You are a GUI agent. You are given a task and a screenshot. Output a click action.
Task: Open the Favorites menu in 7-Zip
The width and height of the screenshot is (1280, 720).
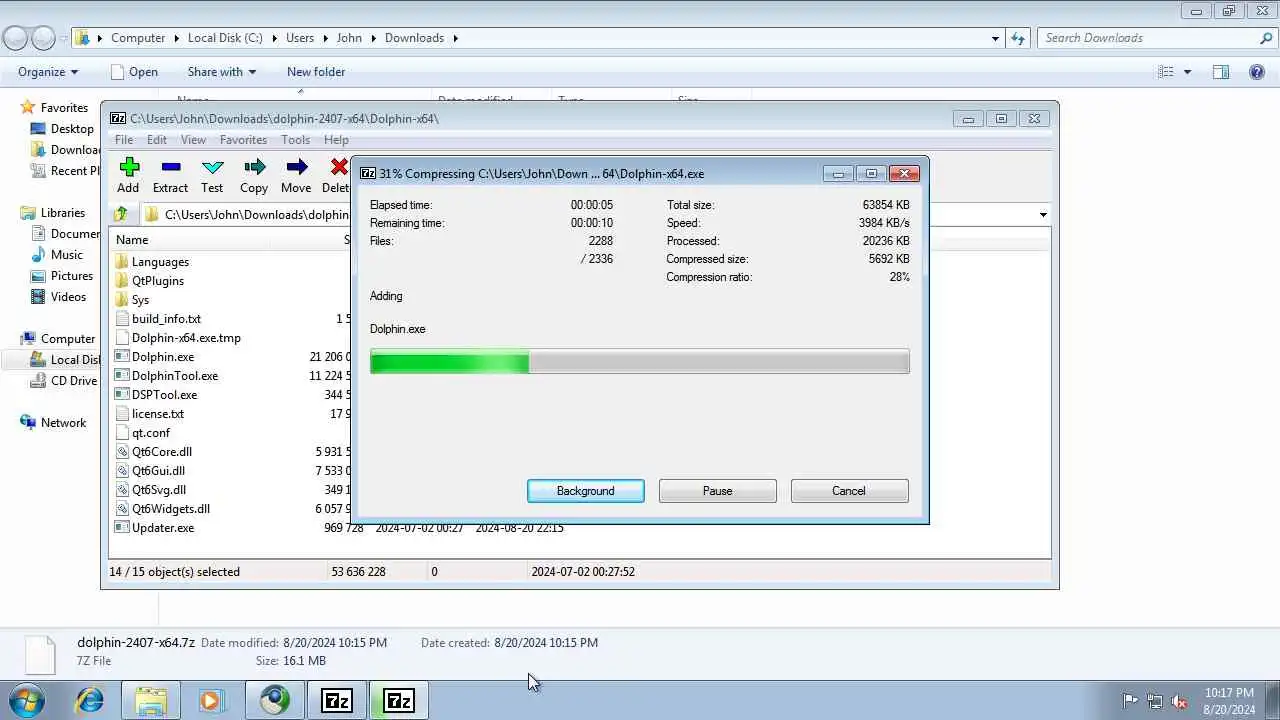[x=243, y=140]
